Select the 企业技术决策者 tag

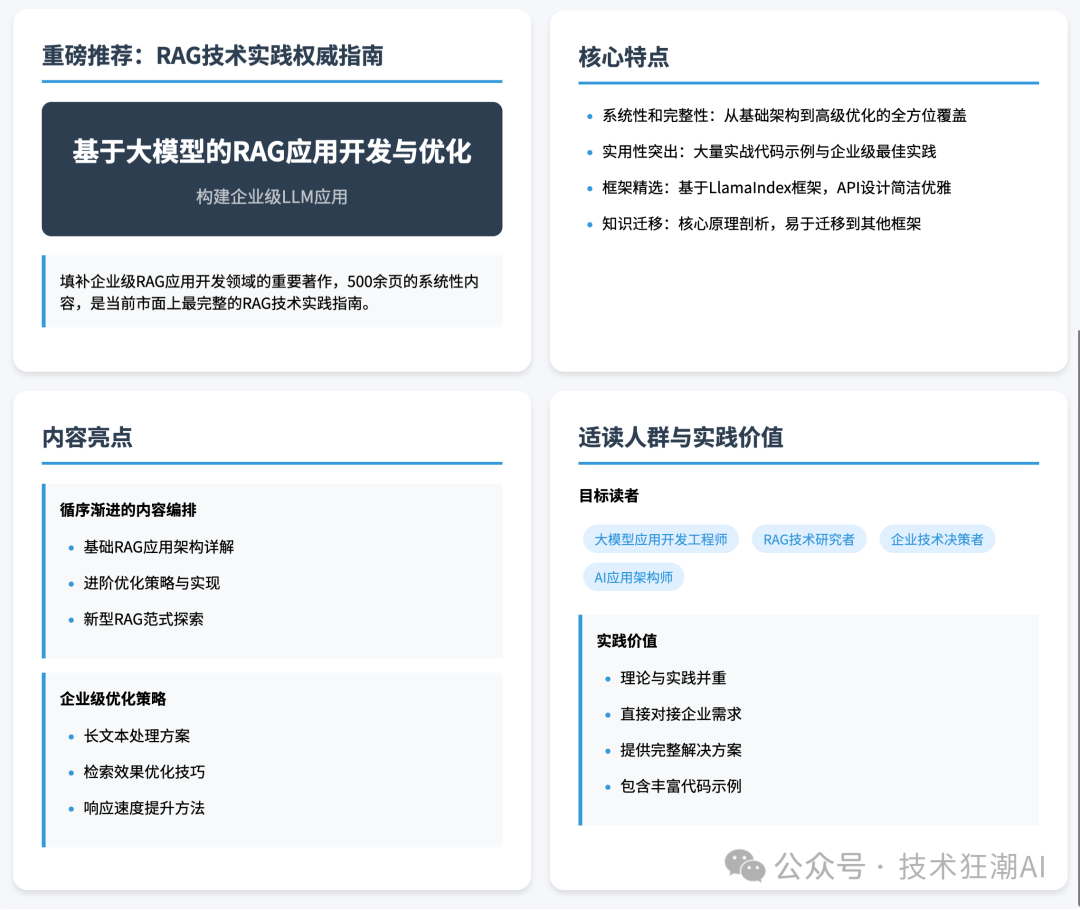coord(937,538)
